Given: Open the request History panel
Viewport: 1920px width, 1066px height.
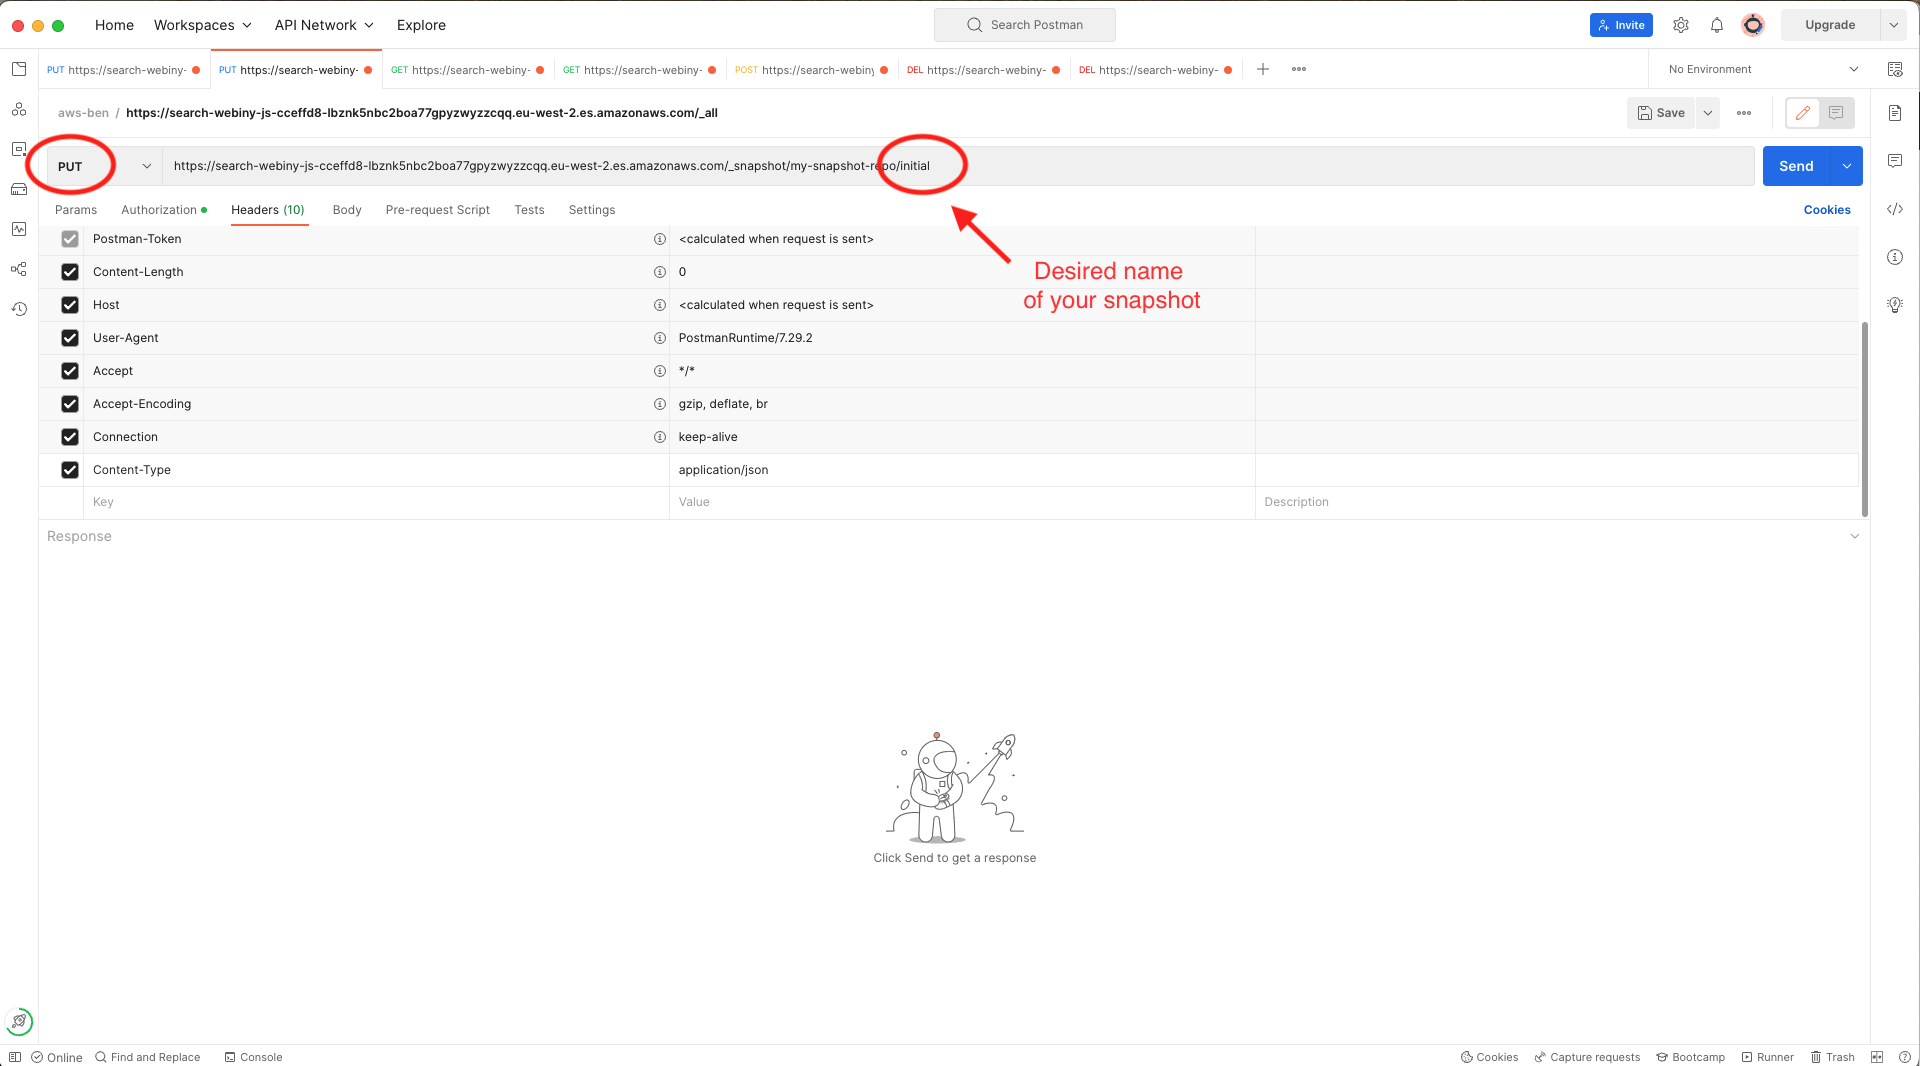Looking at the screenshot, I should pos(18,309).
